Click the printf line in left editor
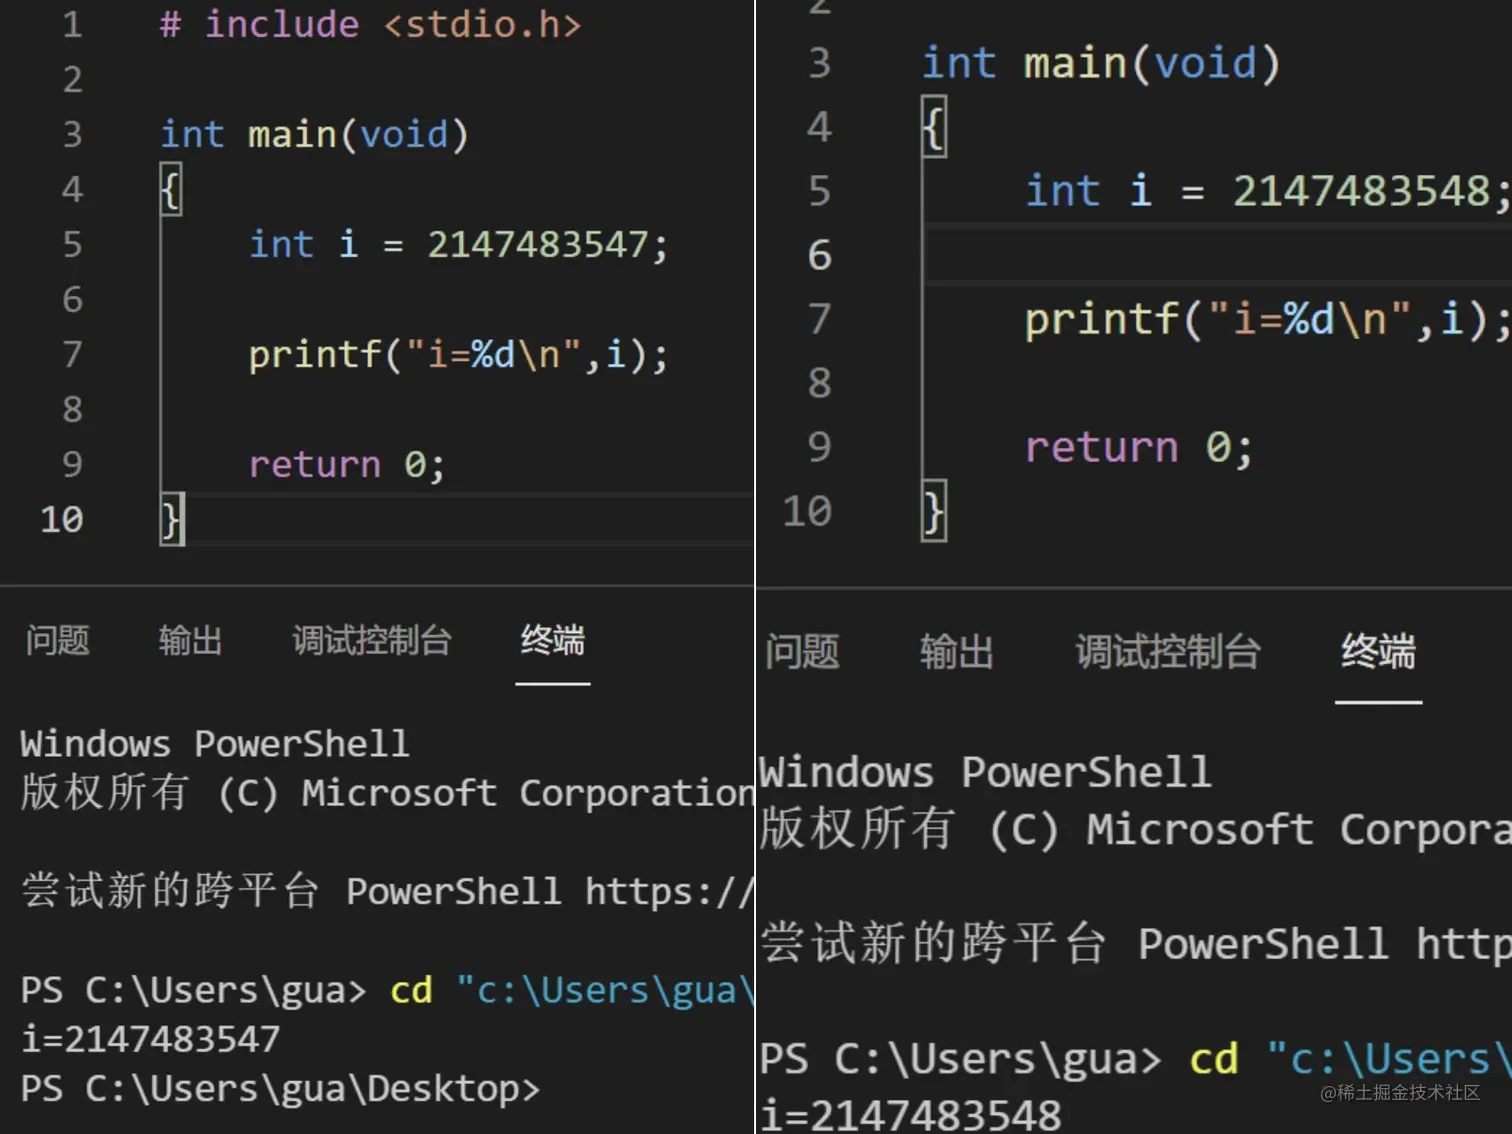Image resolution: width=1512 pixels, height=1134 pixels. 458,354
